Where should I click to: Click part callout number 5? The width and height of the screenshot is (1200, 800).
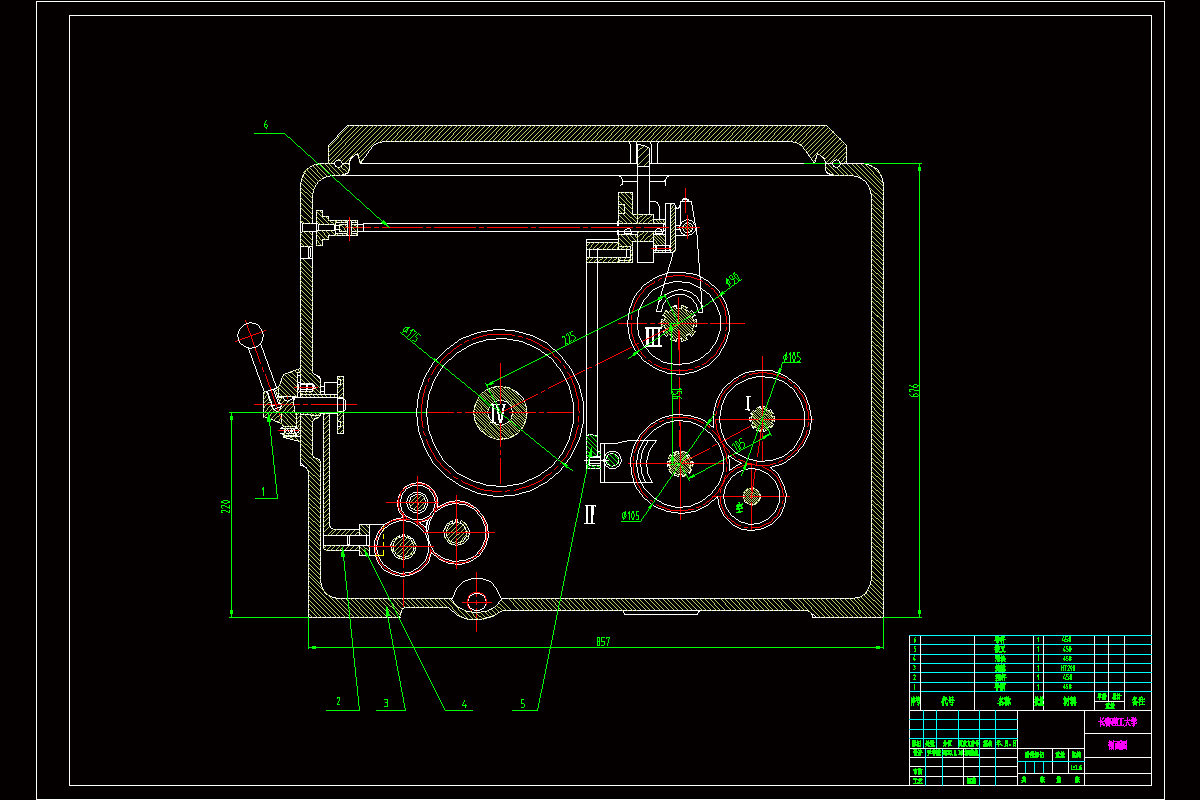click(x=522, y=703)
